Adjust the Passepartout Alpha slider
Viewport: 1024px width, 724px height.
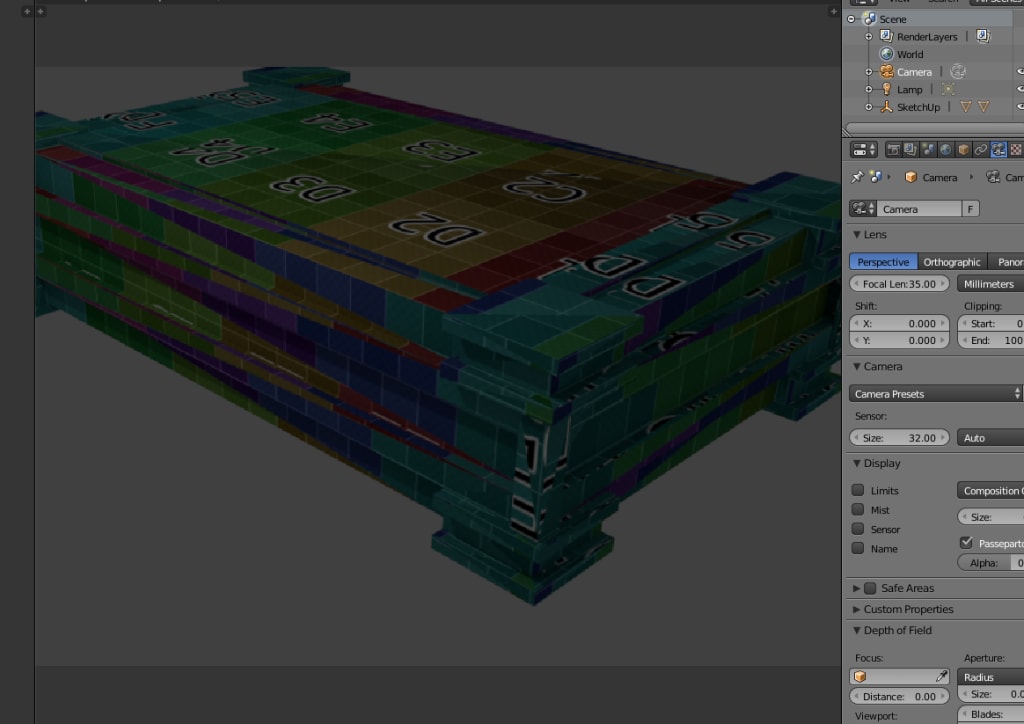coord(990,563)
